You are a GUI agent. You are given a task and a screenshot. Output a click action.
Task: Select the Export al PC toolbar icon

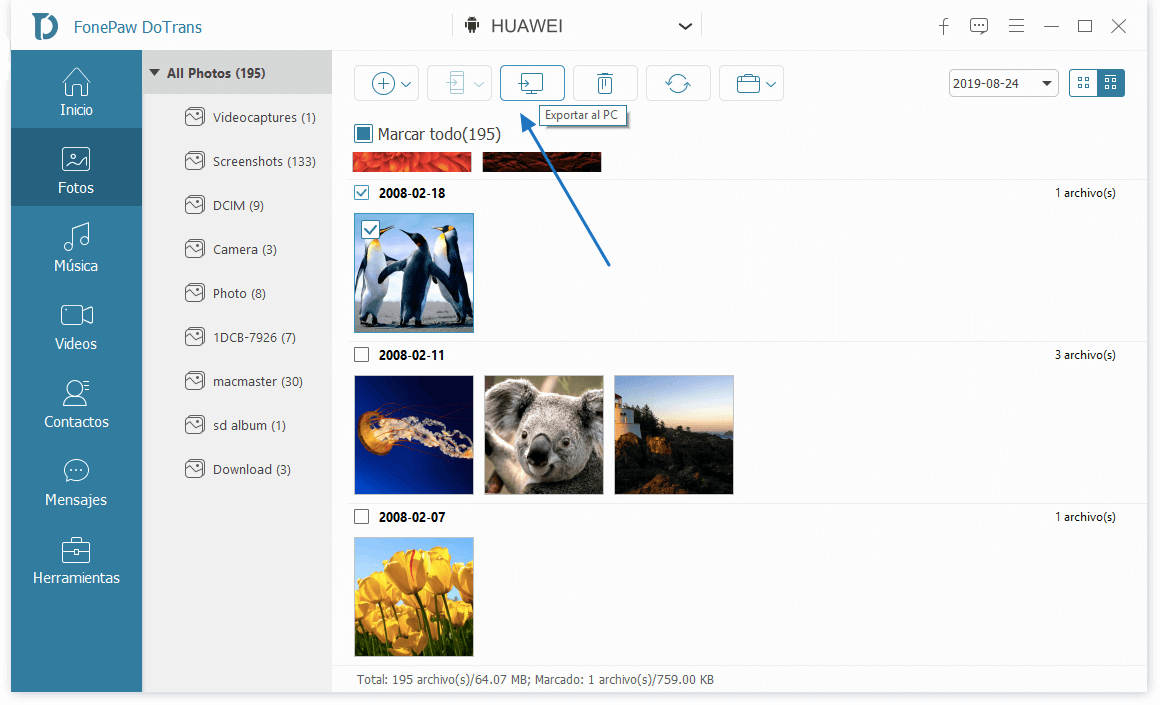point(532,83)
